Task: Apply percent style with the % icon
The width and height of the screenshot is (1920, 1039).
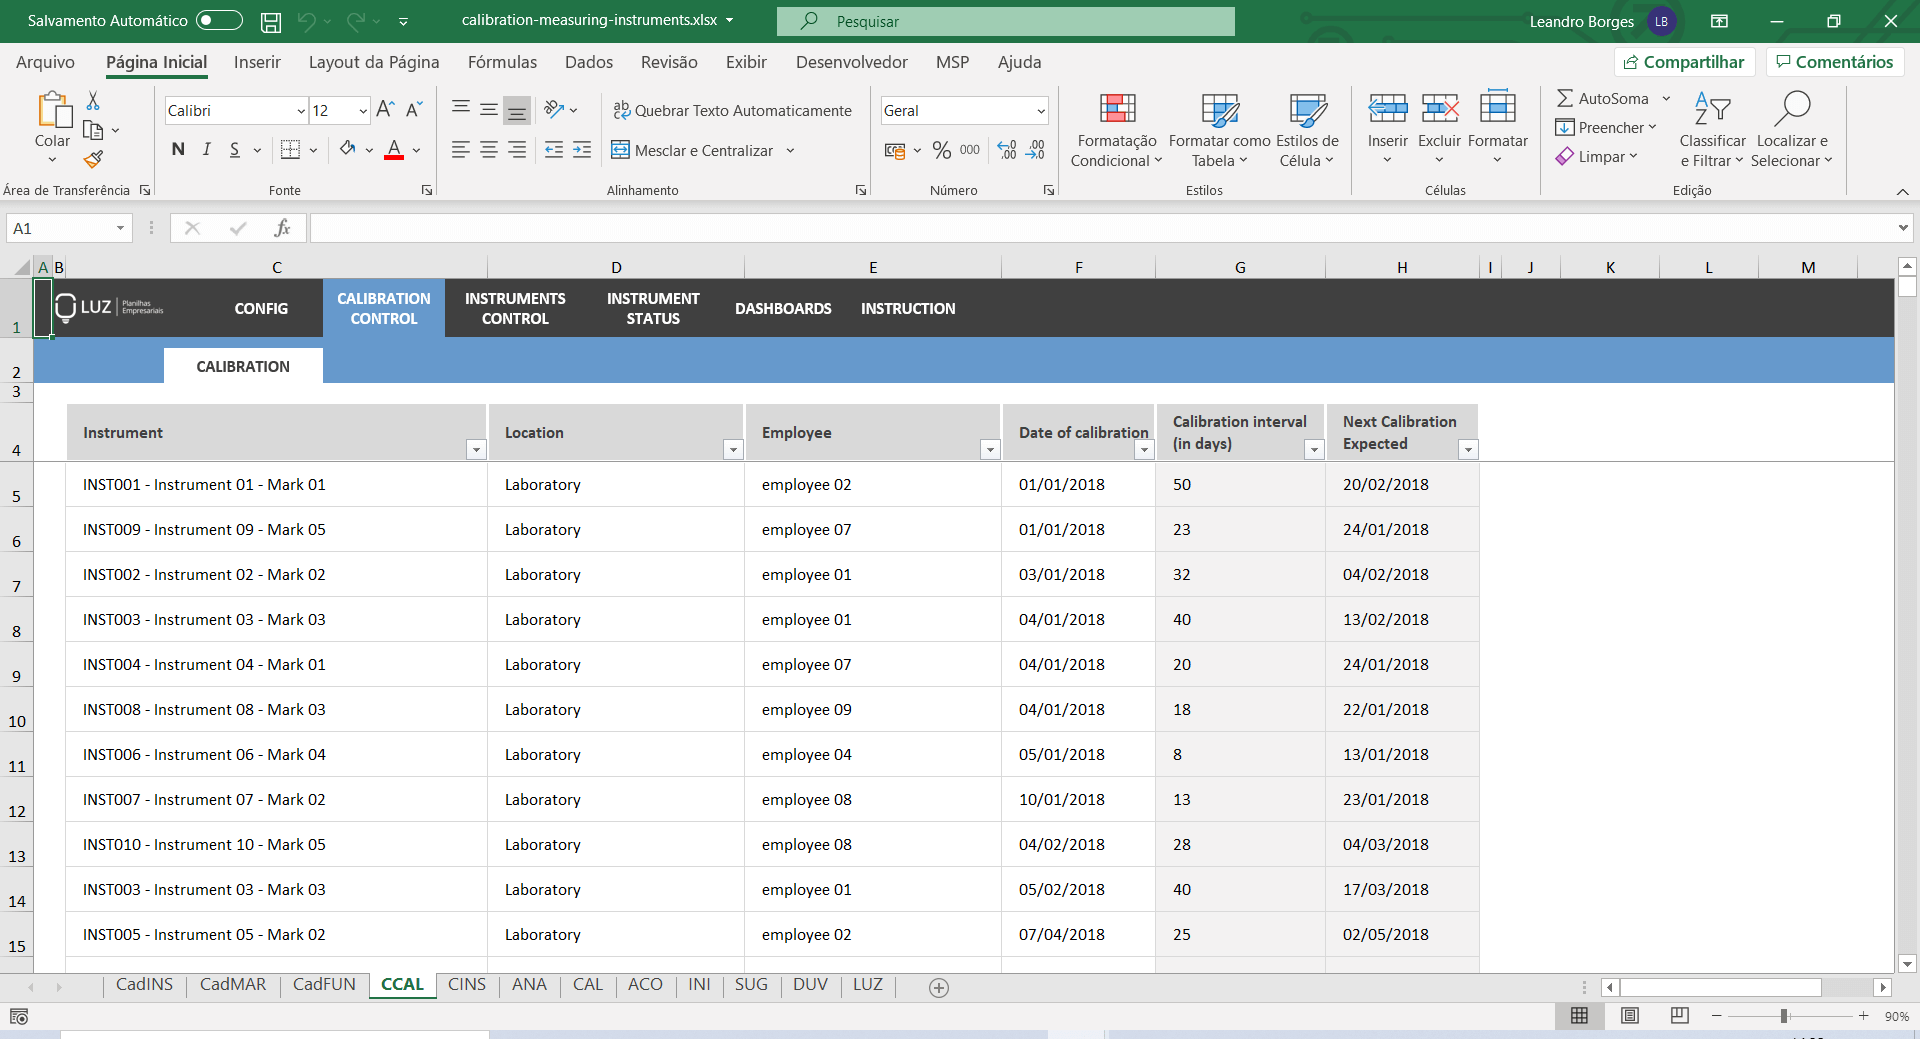Action: tap(940, 150)
